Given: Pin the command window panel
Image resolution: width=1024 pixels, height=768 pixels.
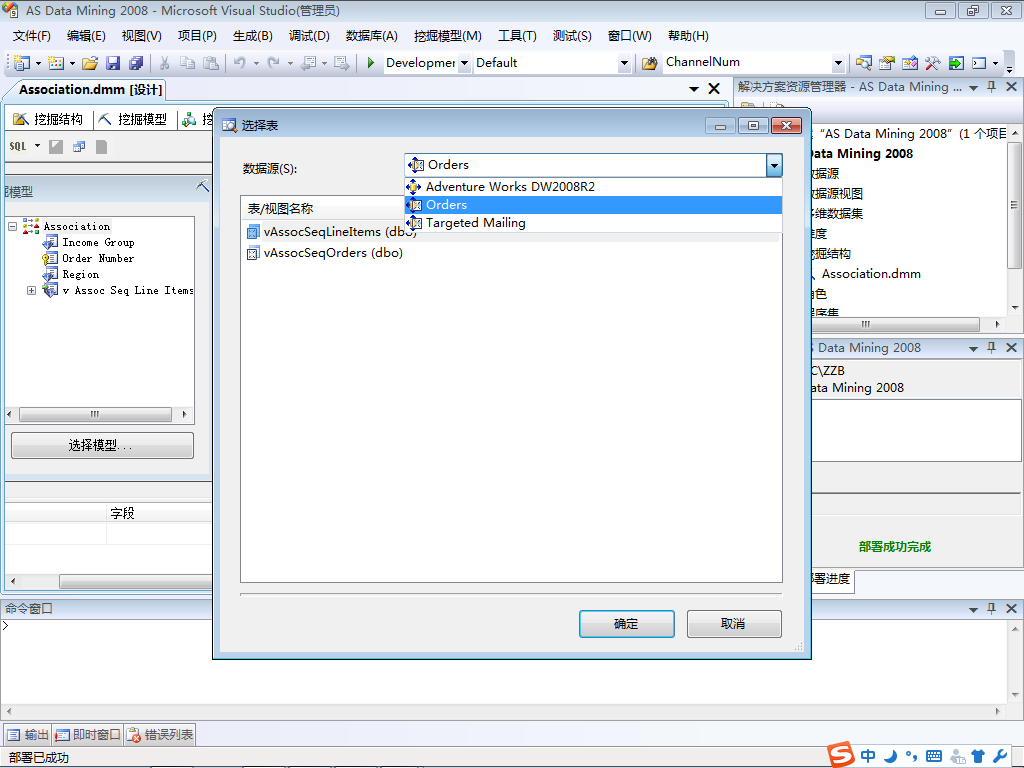Looking at the screenshot, I should pos(991,608).
